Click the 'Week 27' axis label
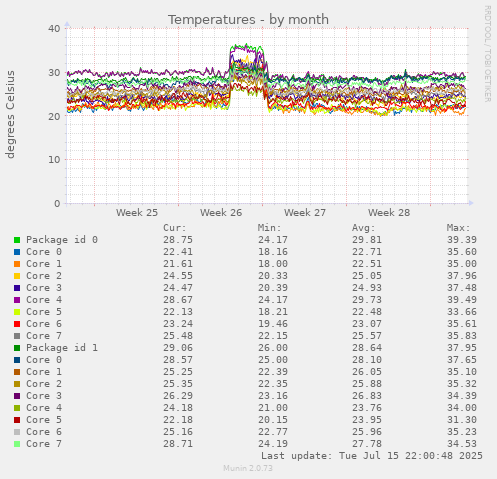Viewport: 497px width, 479px height. click(305, 213)
